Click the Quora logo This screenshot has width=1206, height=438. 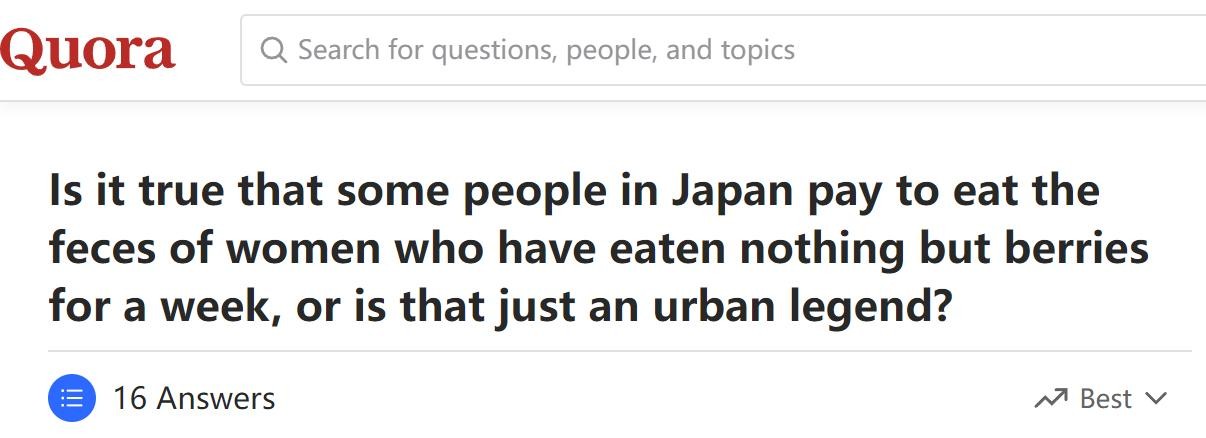pos(87,49)
